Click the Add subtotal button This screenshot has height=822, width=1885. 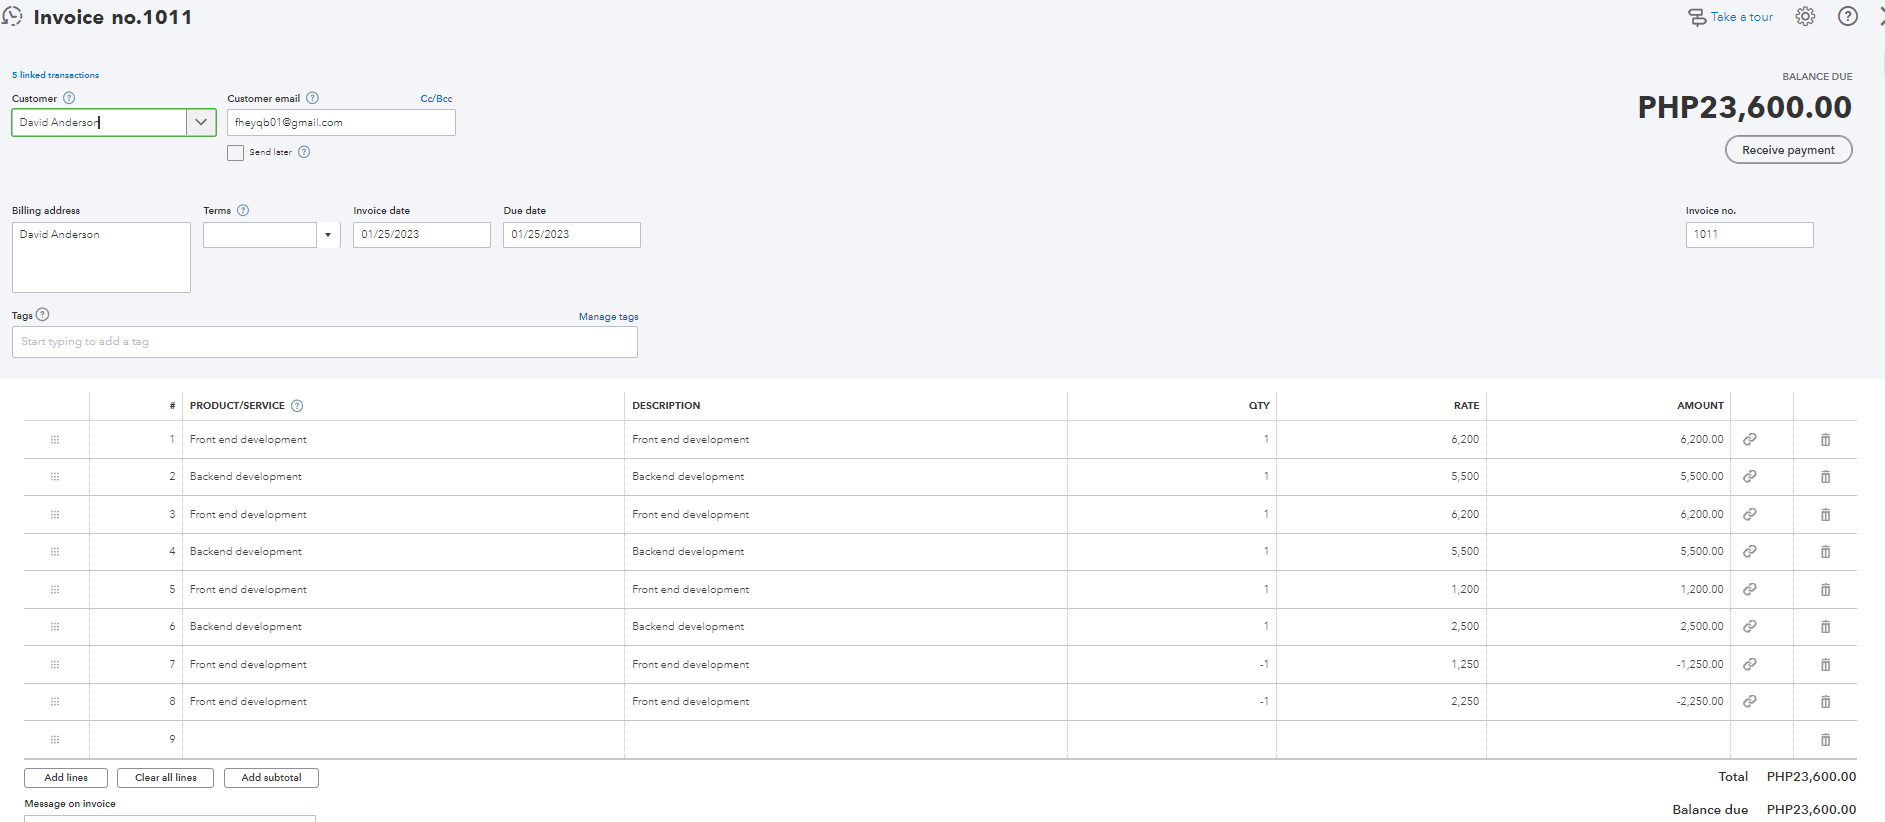click(271, 778)
